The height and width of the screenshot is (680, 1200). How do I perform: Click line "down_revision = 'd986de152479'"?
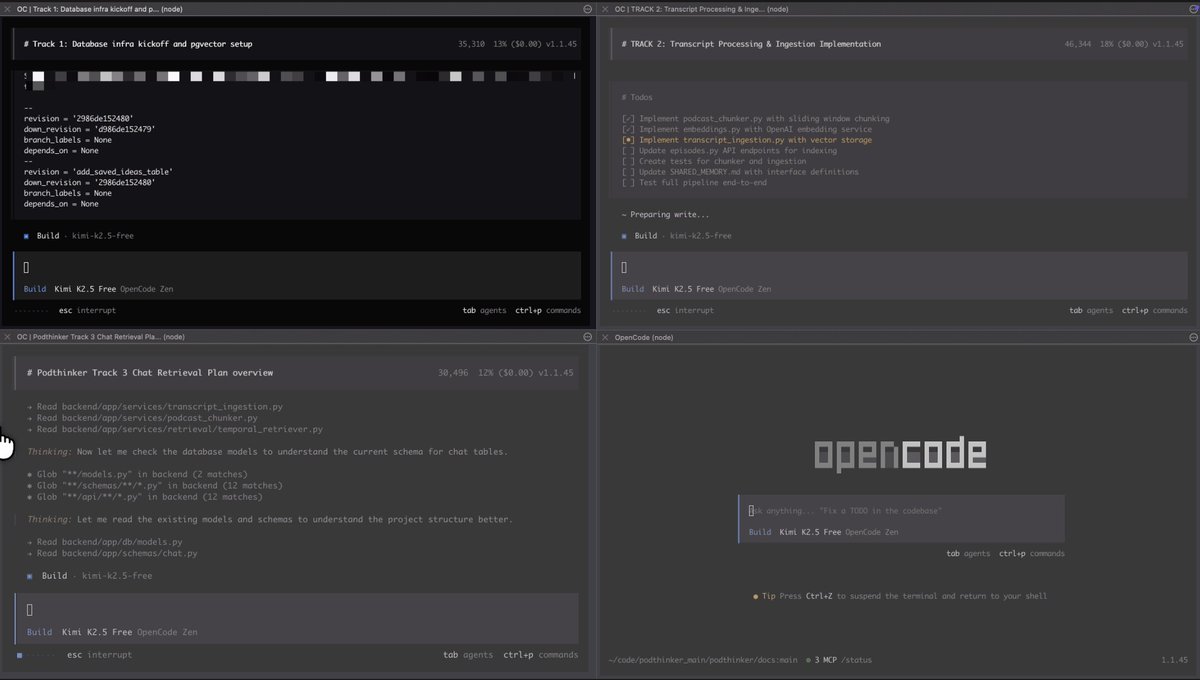pyautogui.click(x=90, y=129)
